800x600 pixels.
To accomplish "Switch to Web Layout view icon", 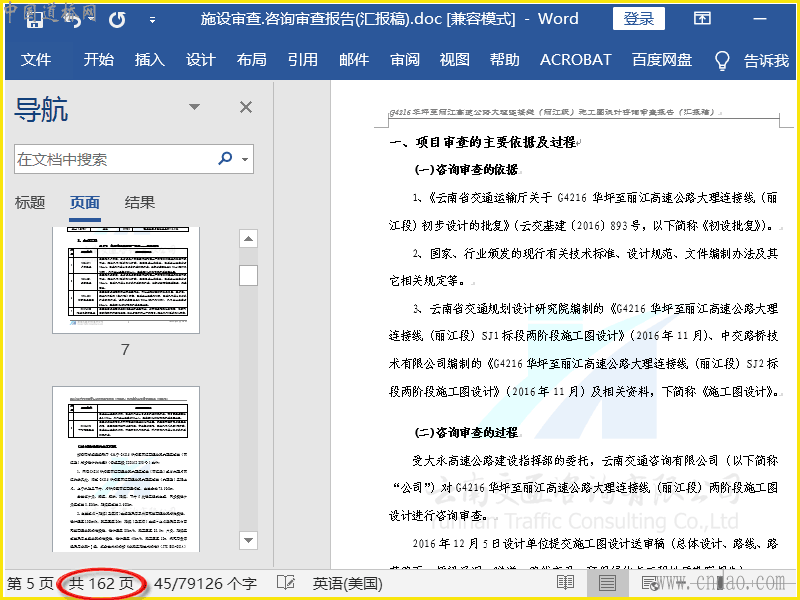I will 649,583.
